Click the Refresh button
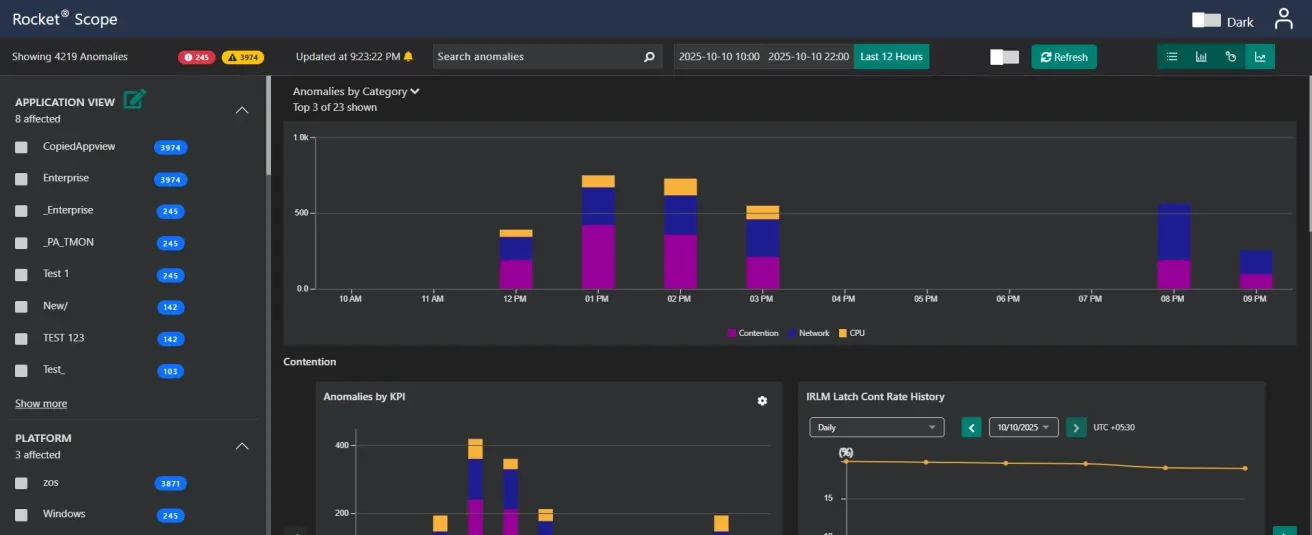Image resolution: width=1312 pixels, height=535 pixels. [1064, 57]
